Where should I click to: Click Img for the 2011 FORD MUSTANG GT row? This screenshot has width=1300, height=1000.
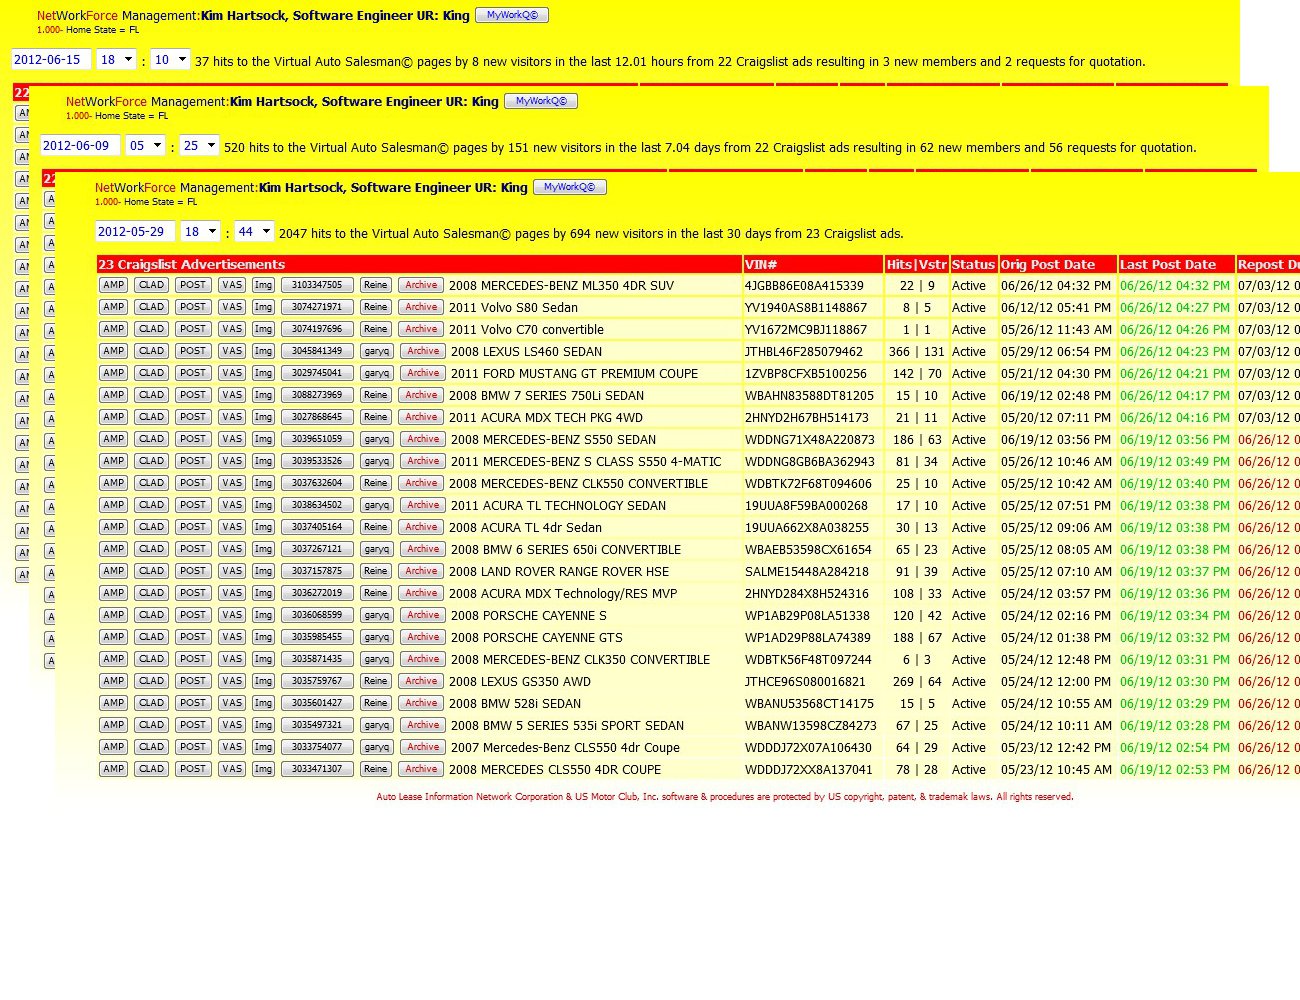pyautogui.click(x=263, y=373)
